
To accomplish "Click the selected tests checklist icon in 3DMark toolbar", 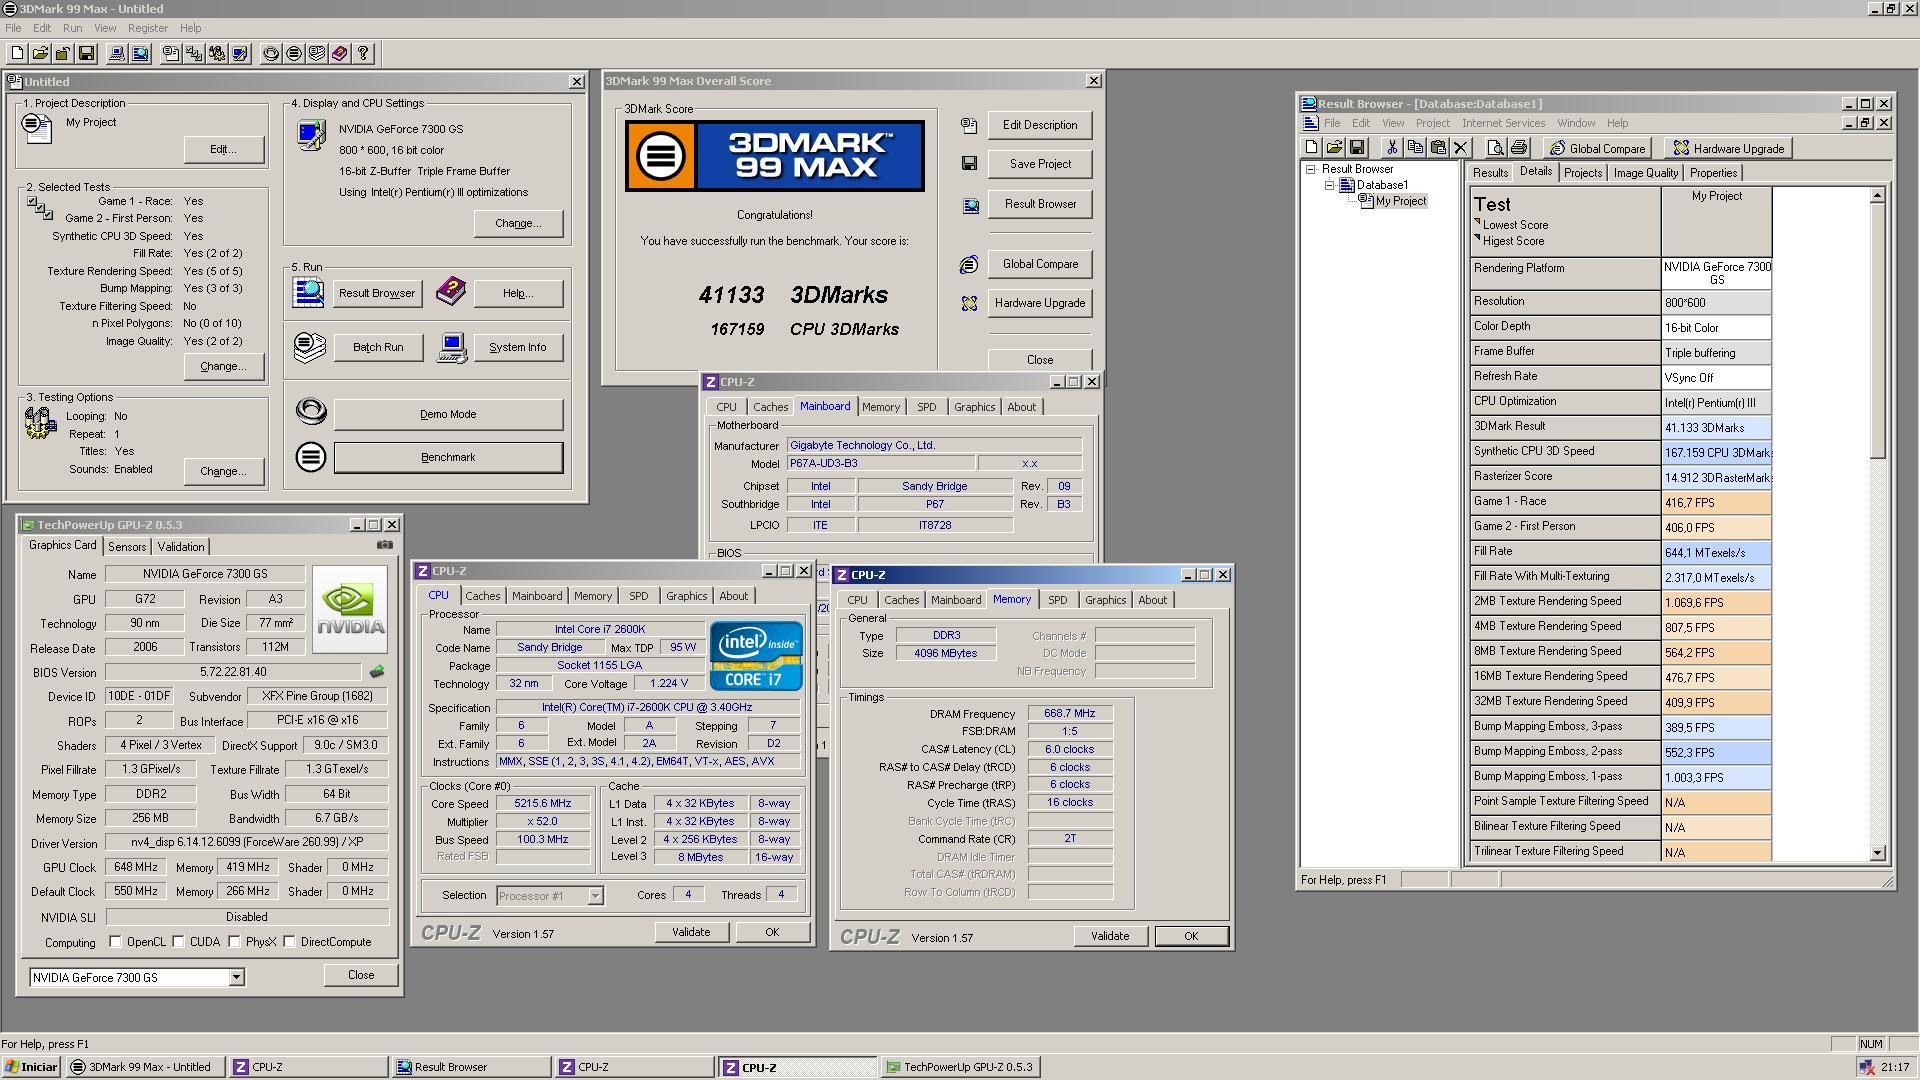I will click(x=194, y=53).
